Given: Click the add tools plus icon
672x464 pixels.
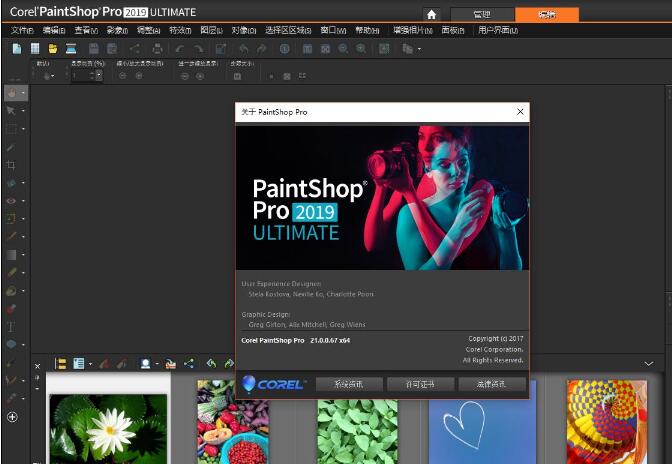Looking at the screenshot, I should pos(12,416).
